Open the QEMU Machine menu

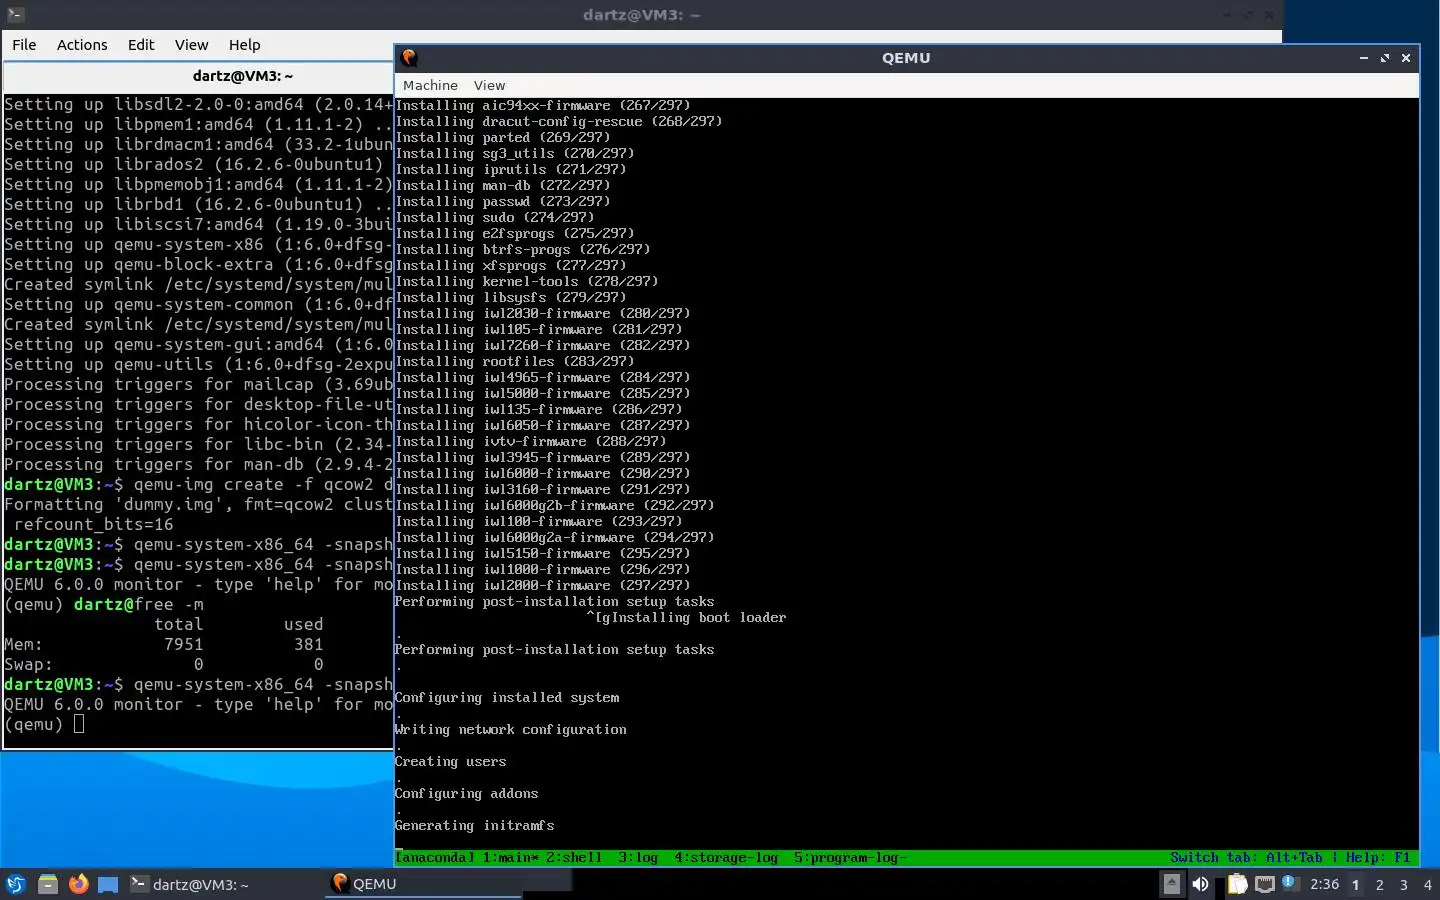(430, 85)
